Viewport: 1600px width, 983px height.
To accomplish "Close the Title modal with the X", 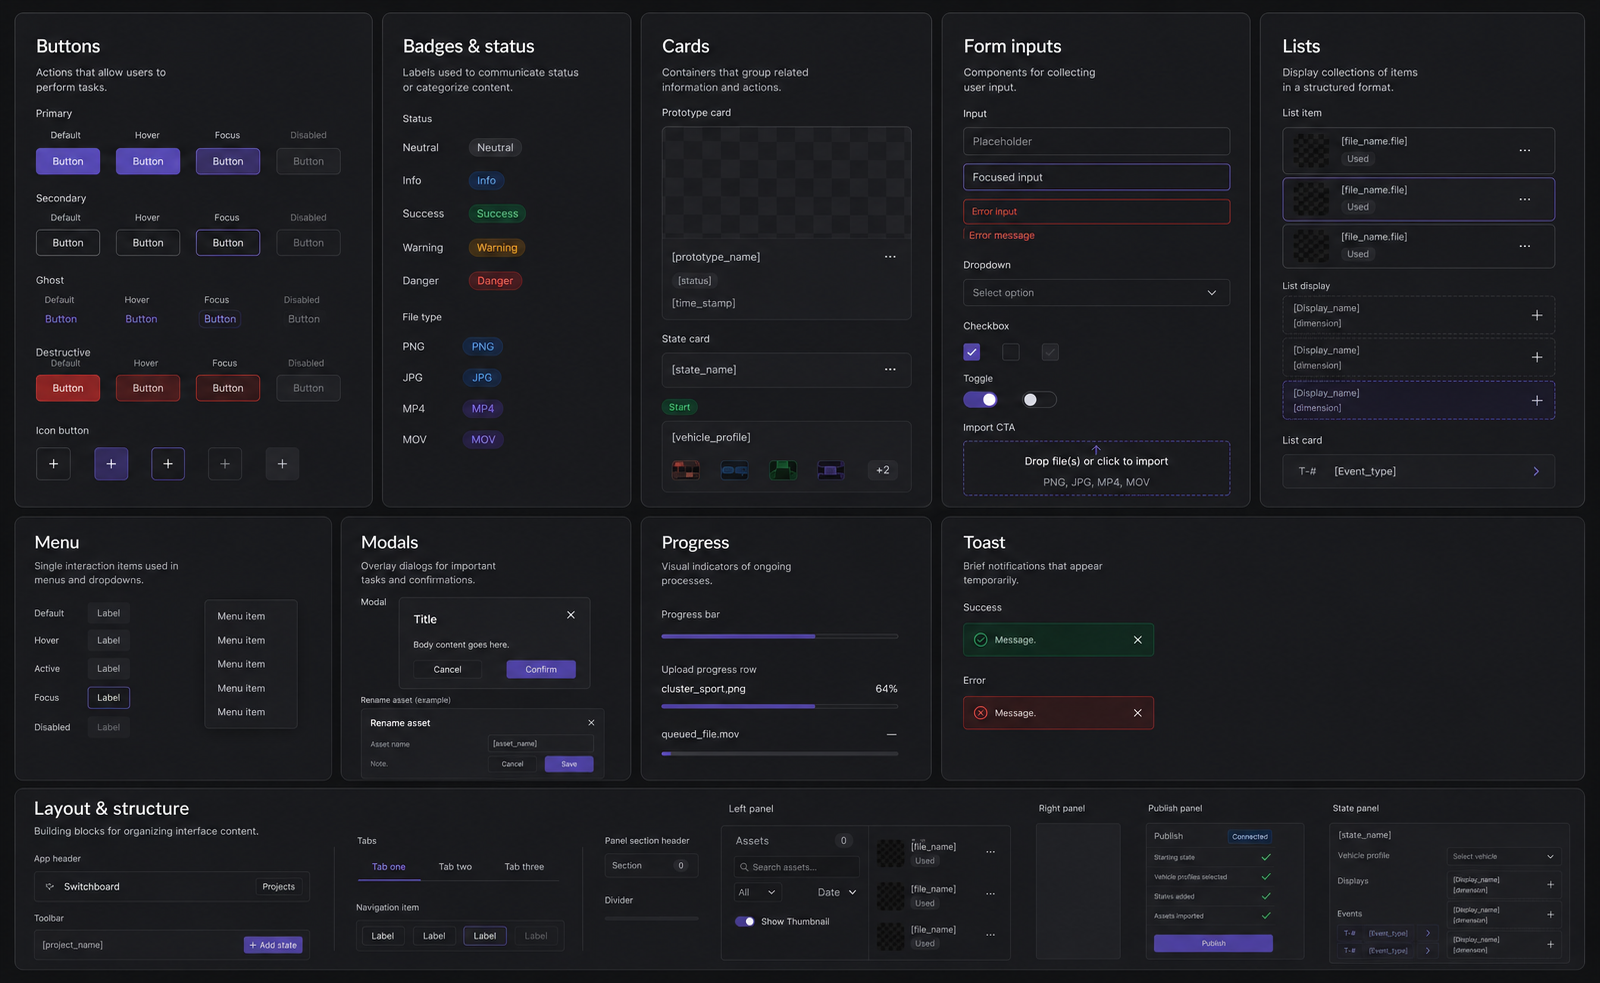I will pyautogui.click(x=571, y=615).
